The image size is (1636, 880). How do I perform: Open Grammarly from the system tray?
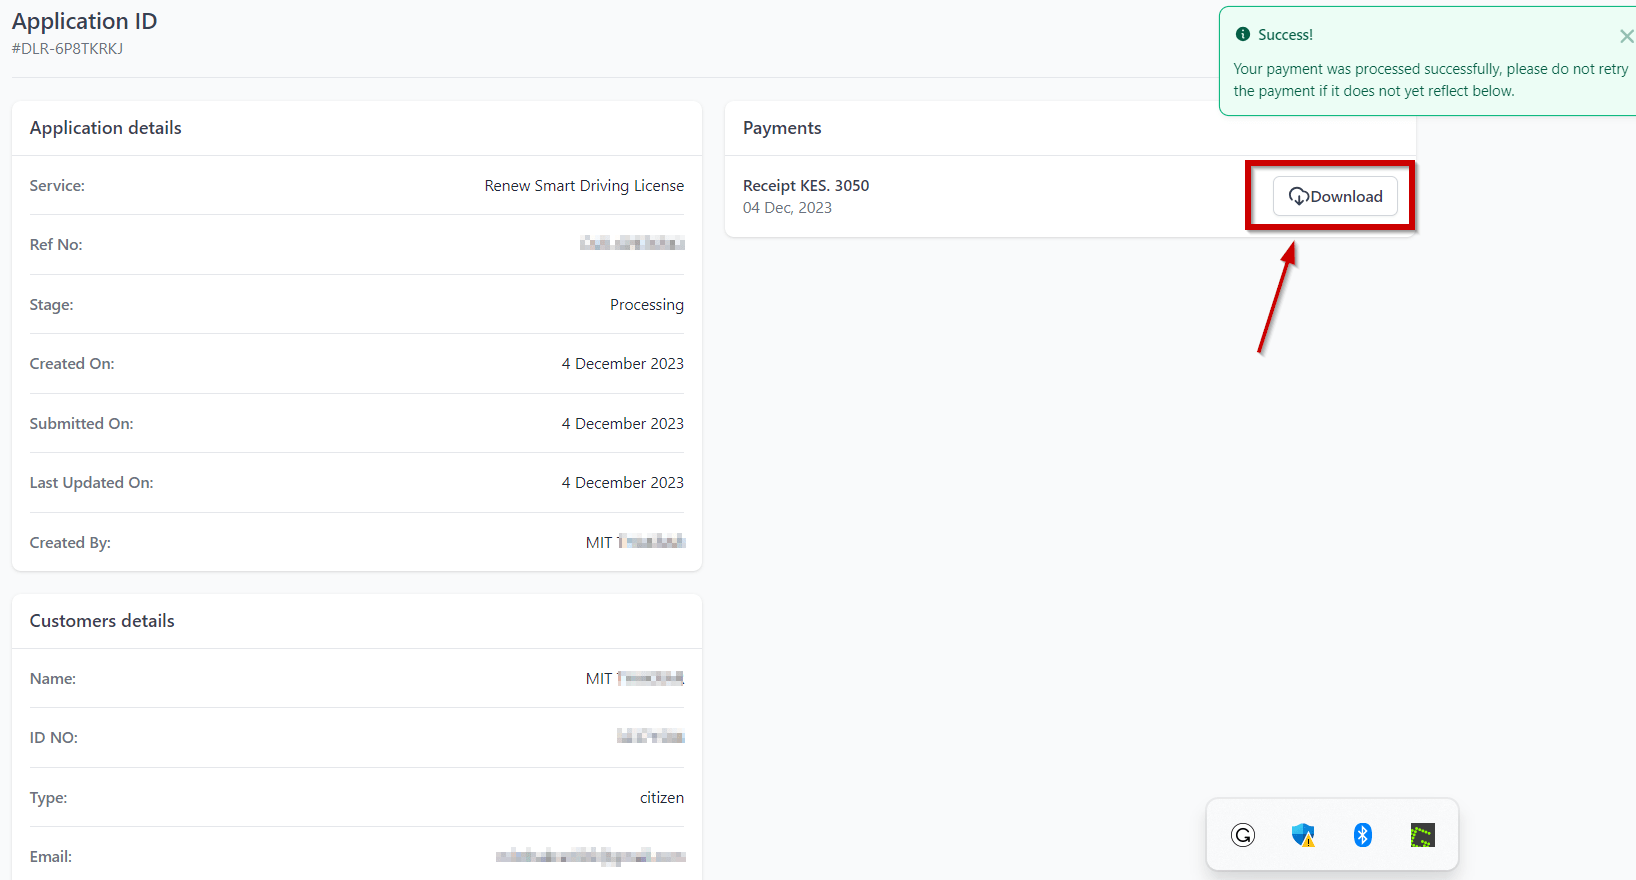[x=1243, y=835]
